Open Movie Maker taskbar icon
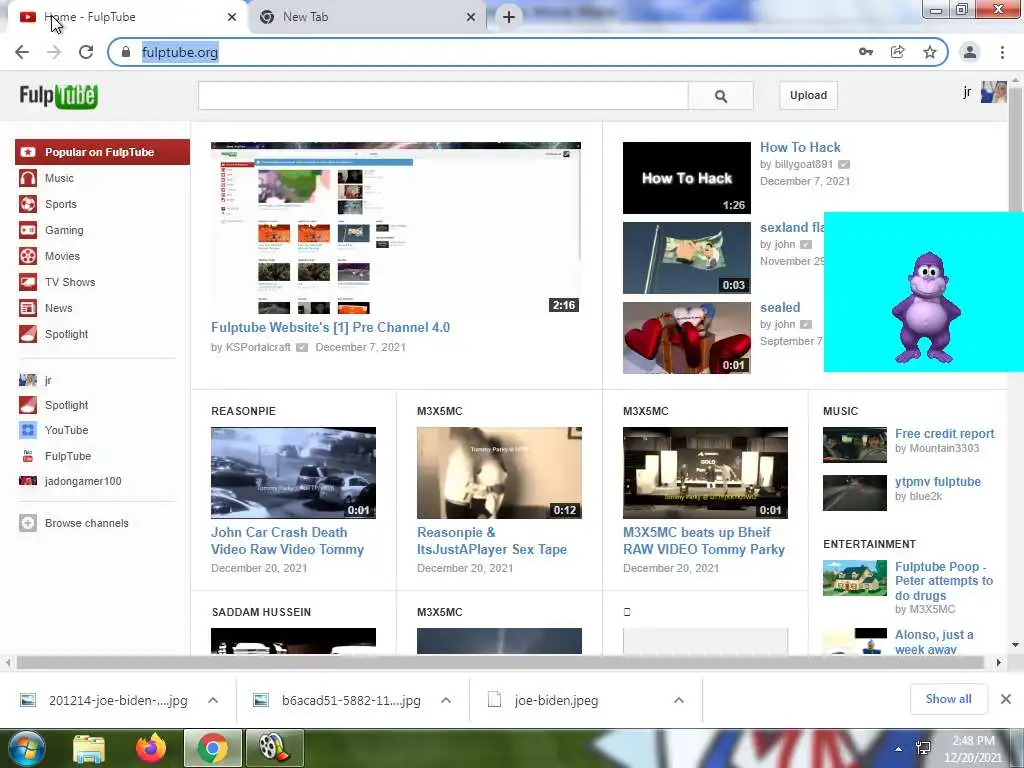This screenshot has height=768, width=1024. [x=274, y=748]
